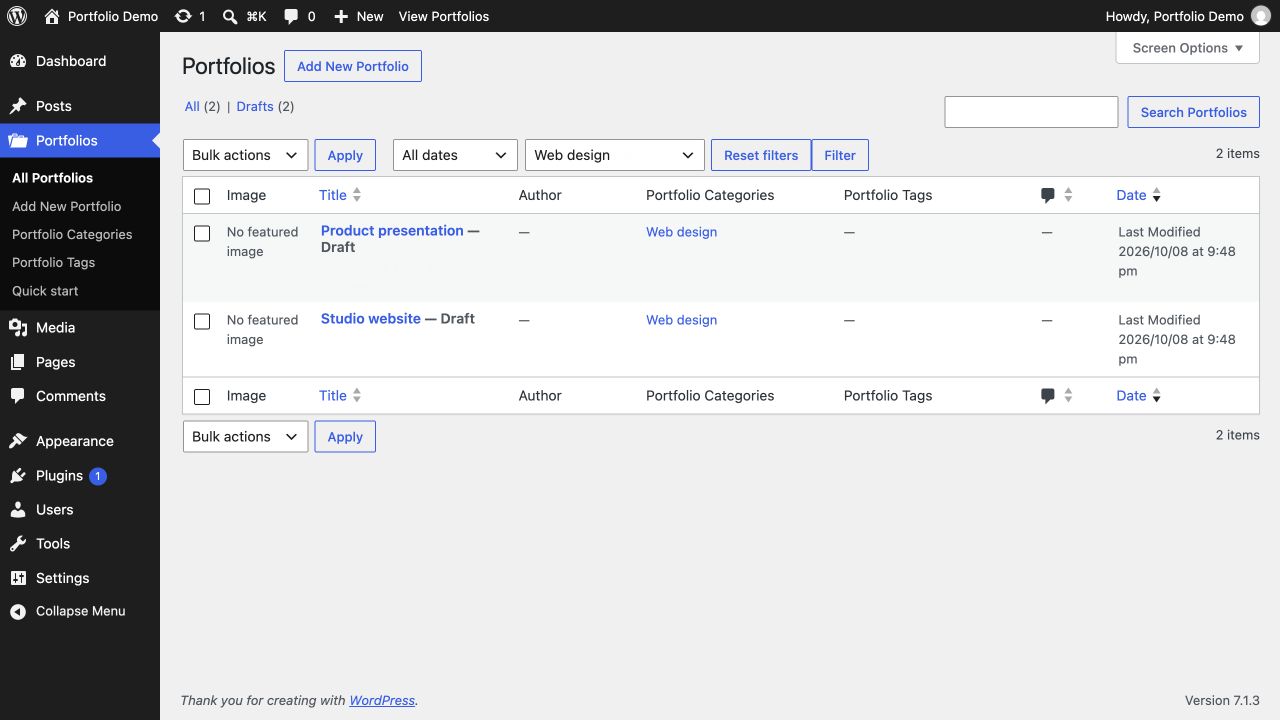
Task: Check the select-all checkbox in table header
Action: pyautogui.click(x=202, y=196)
